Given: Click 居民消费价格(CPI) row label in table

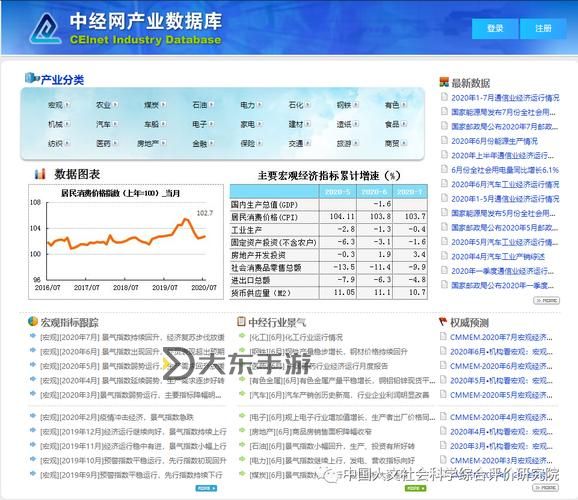Looking at the screenshot, I should [264, 217].
